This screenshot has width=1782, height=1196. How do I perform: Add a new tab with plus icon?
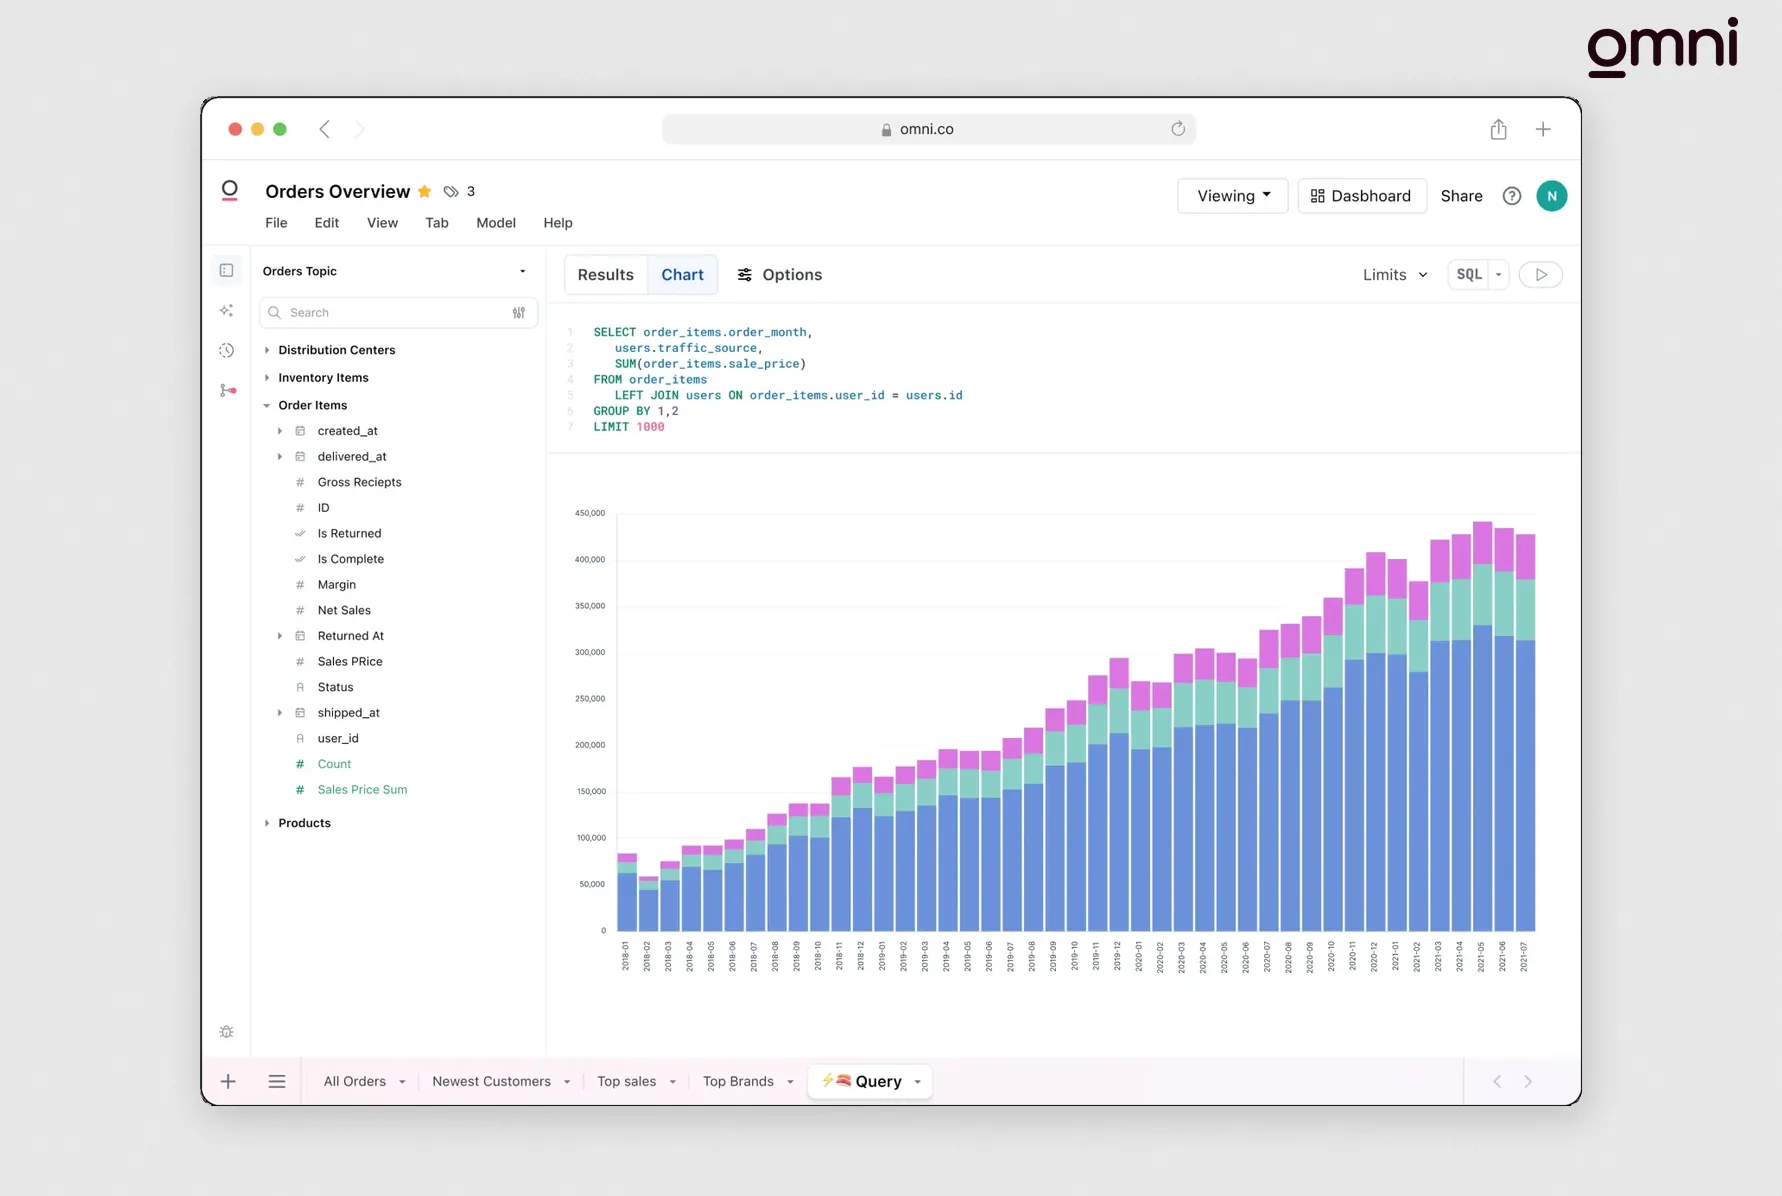pyautogui.click(x=228, y=1081)
